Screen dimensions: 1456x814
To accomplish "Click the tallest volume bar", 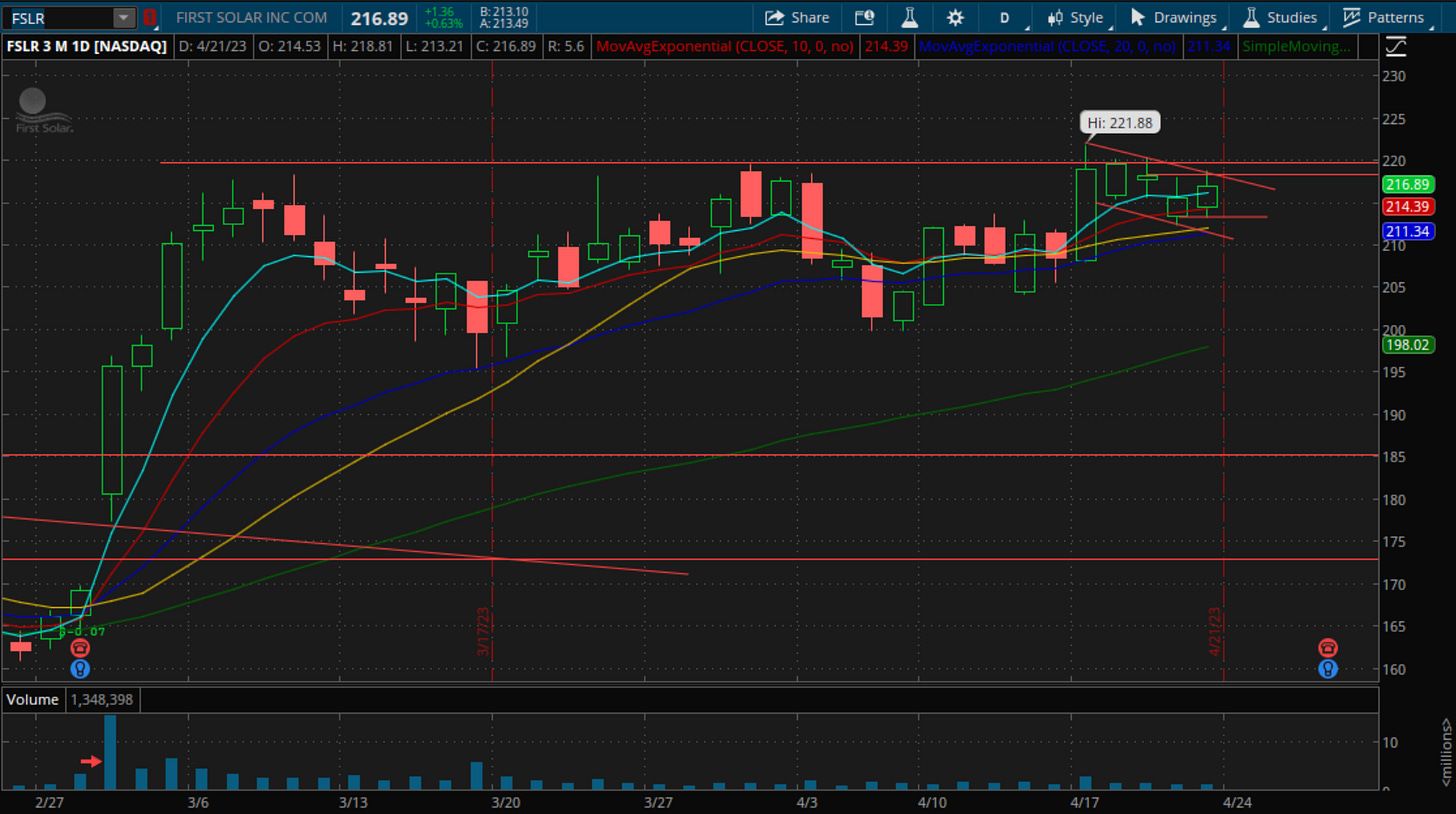I will point(110,751).
